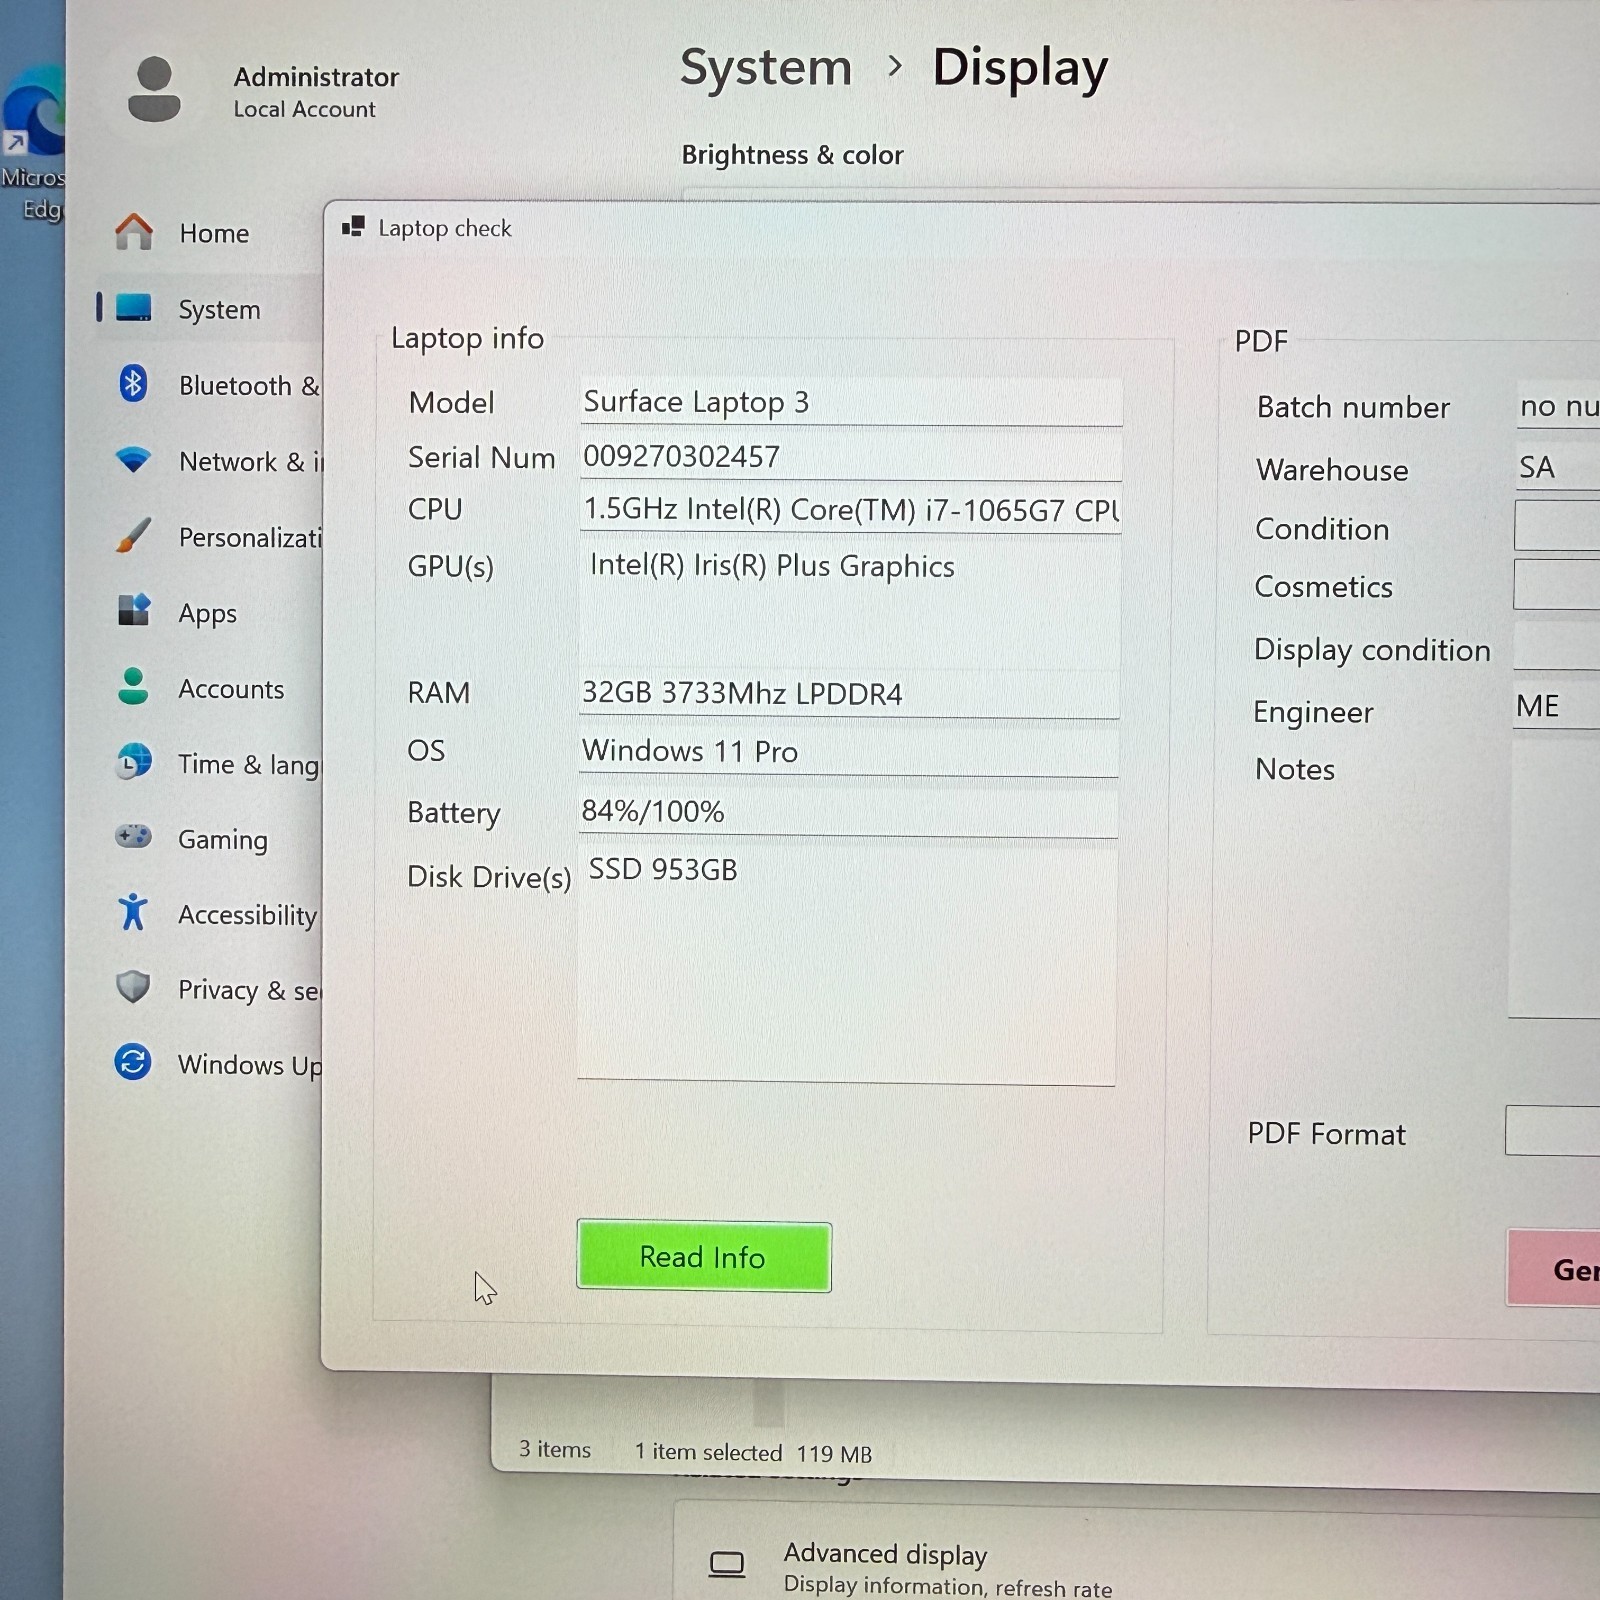Click the Notes text area
The width and height of the screenshot is (1600, 1600).
[x=1554, y=880]
